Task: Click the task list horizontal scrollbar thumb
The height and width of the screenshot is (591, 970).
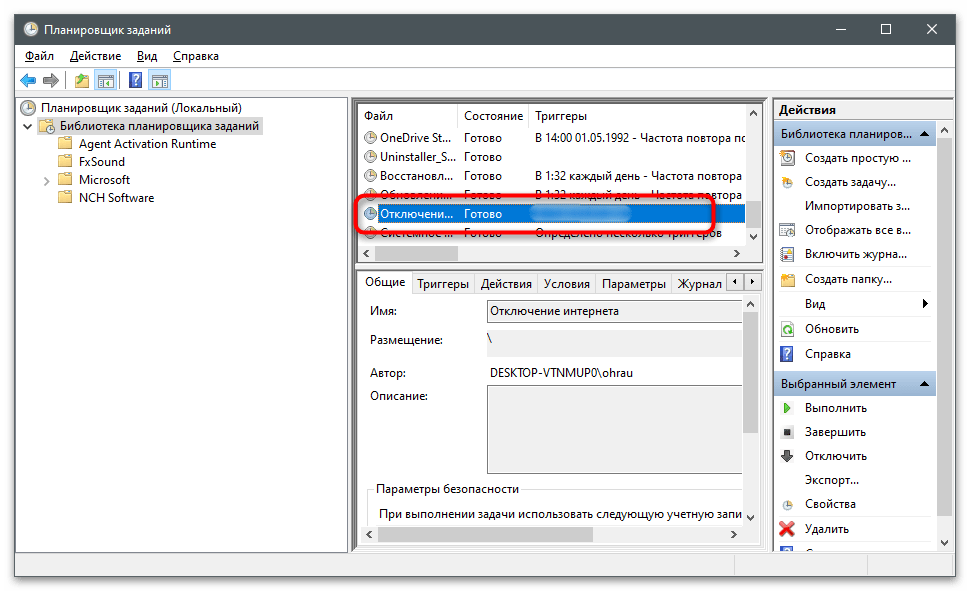Action: tap(416, 253)
